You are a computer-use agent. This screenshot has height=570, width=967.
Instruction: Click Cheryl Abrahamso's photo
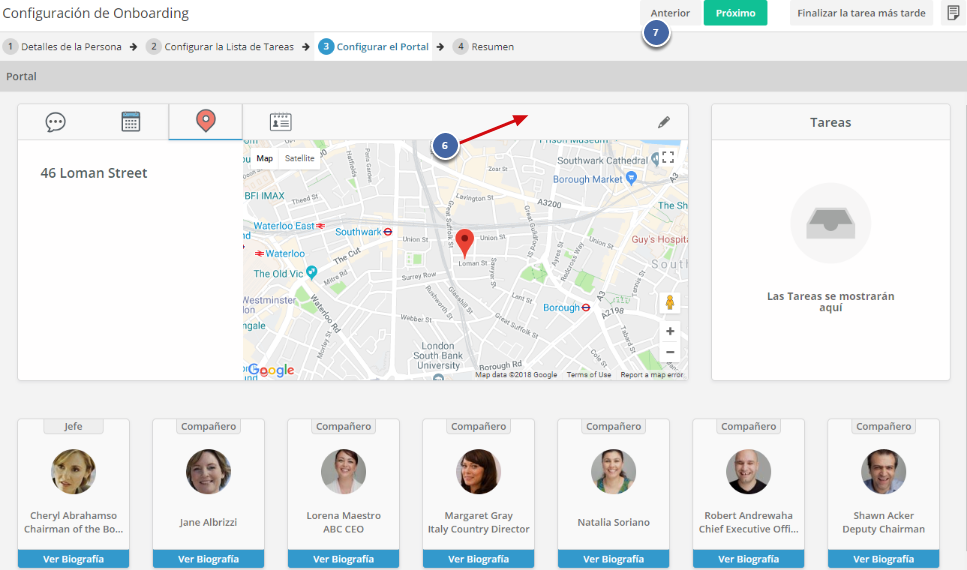coord(73,471)
